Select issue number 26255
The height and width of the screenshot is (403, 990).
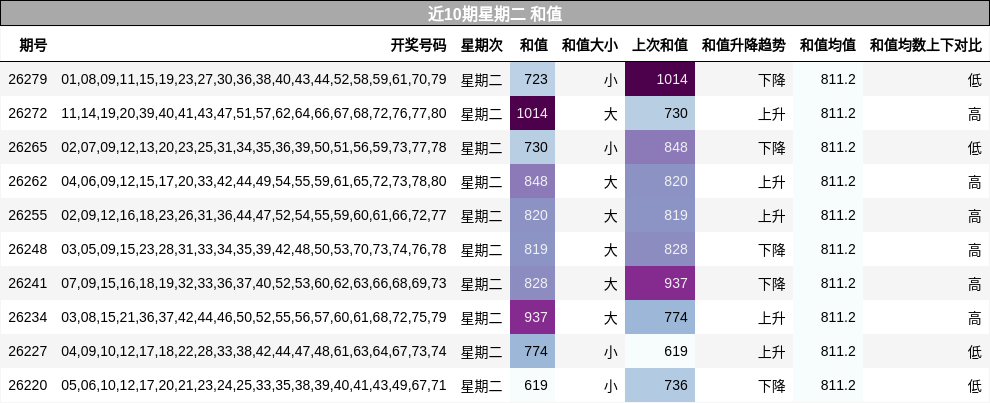point(28,215)
